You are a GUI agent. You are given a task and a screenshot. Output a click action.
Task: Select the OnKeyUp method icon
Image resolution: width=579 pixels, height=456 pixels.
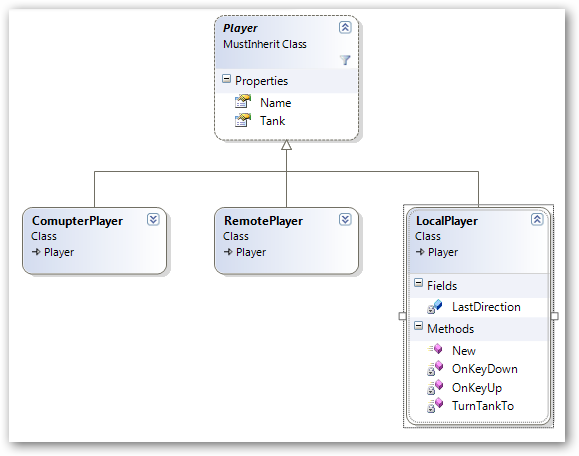435,387
